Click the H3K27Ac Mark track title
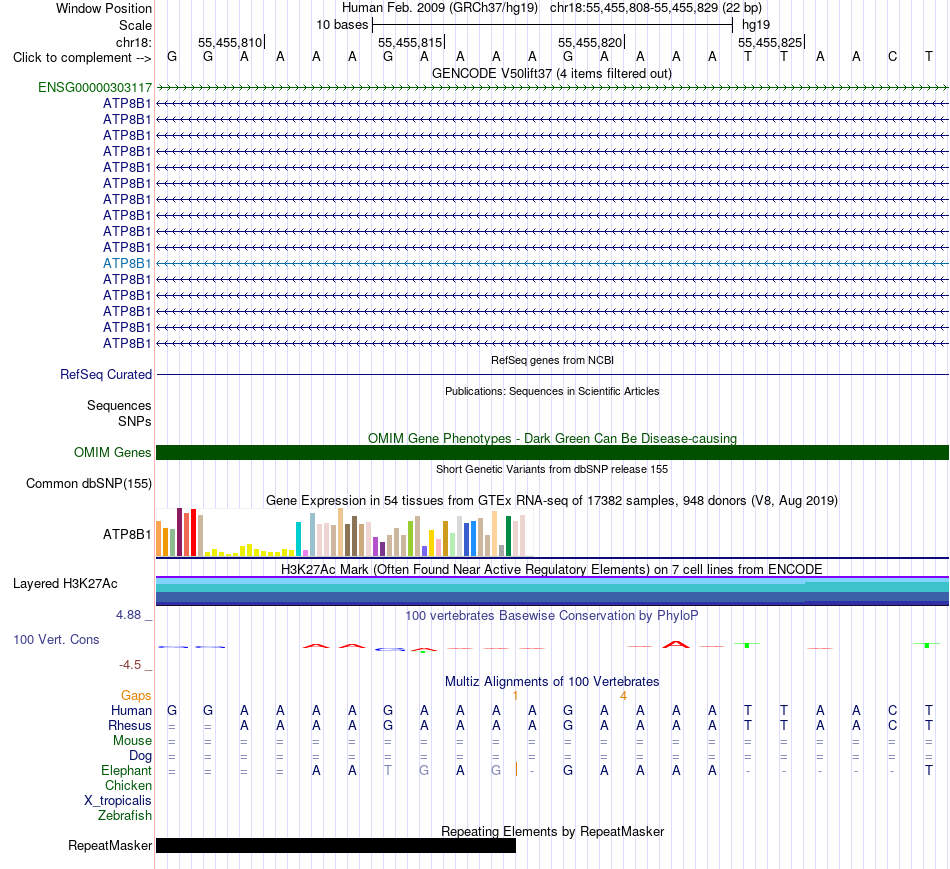The width and height of the screenshot is (950, 869). 552,570
